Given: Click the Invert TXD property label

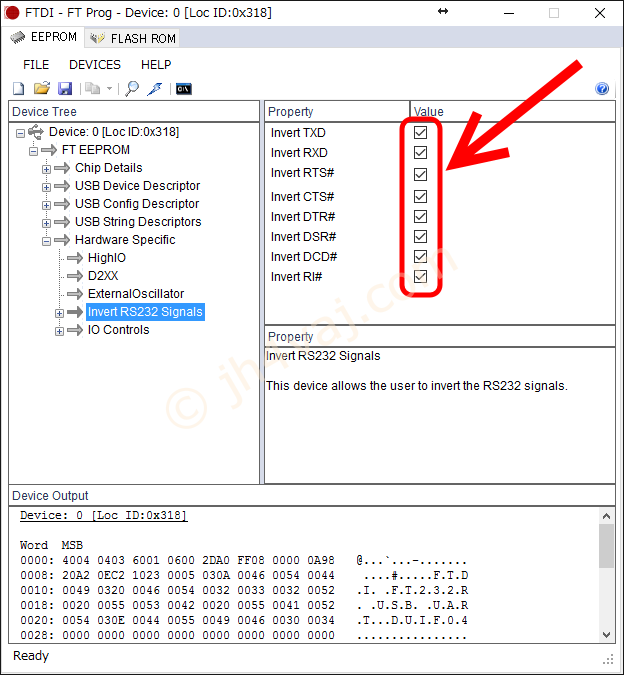Looking at the screenshot, I should click(298, 133).
